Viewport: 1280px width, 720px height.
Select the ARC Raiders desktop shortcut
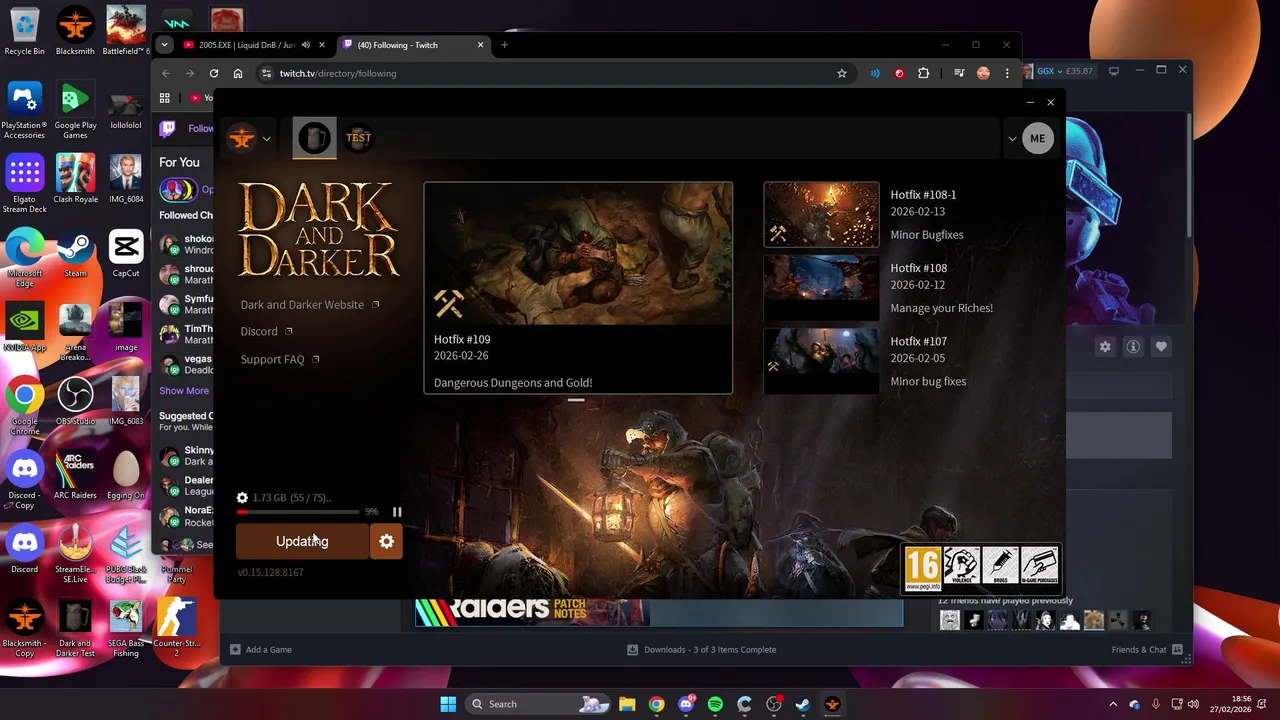point(75,476)
